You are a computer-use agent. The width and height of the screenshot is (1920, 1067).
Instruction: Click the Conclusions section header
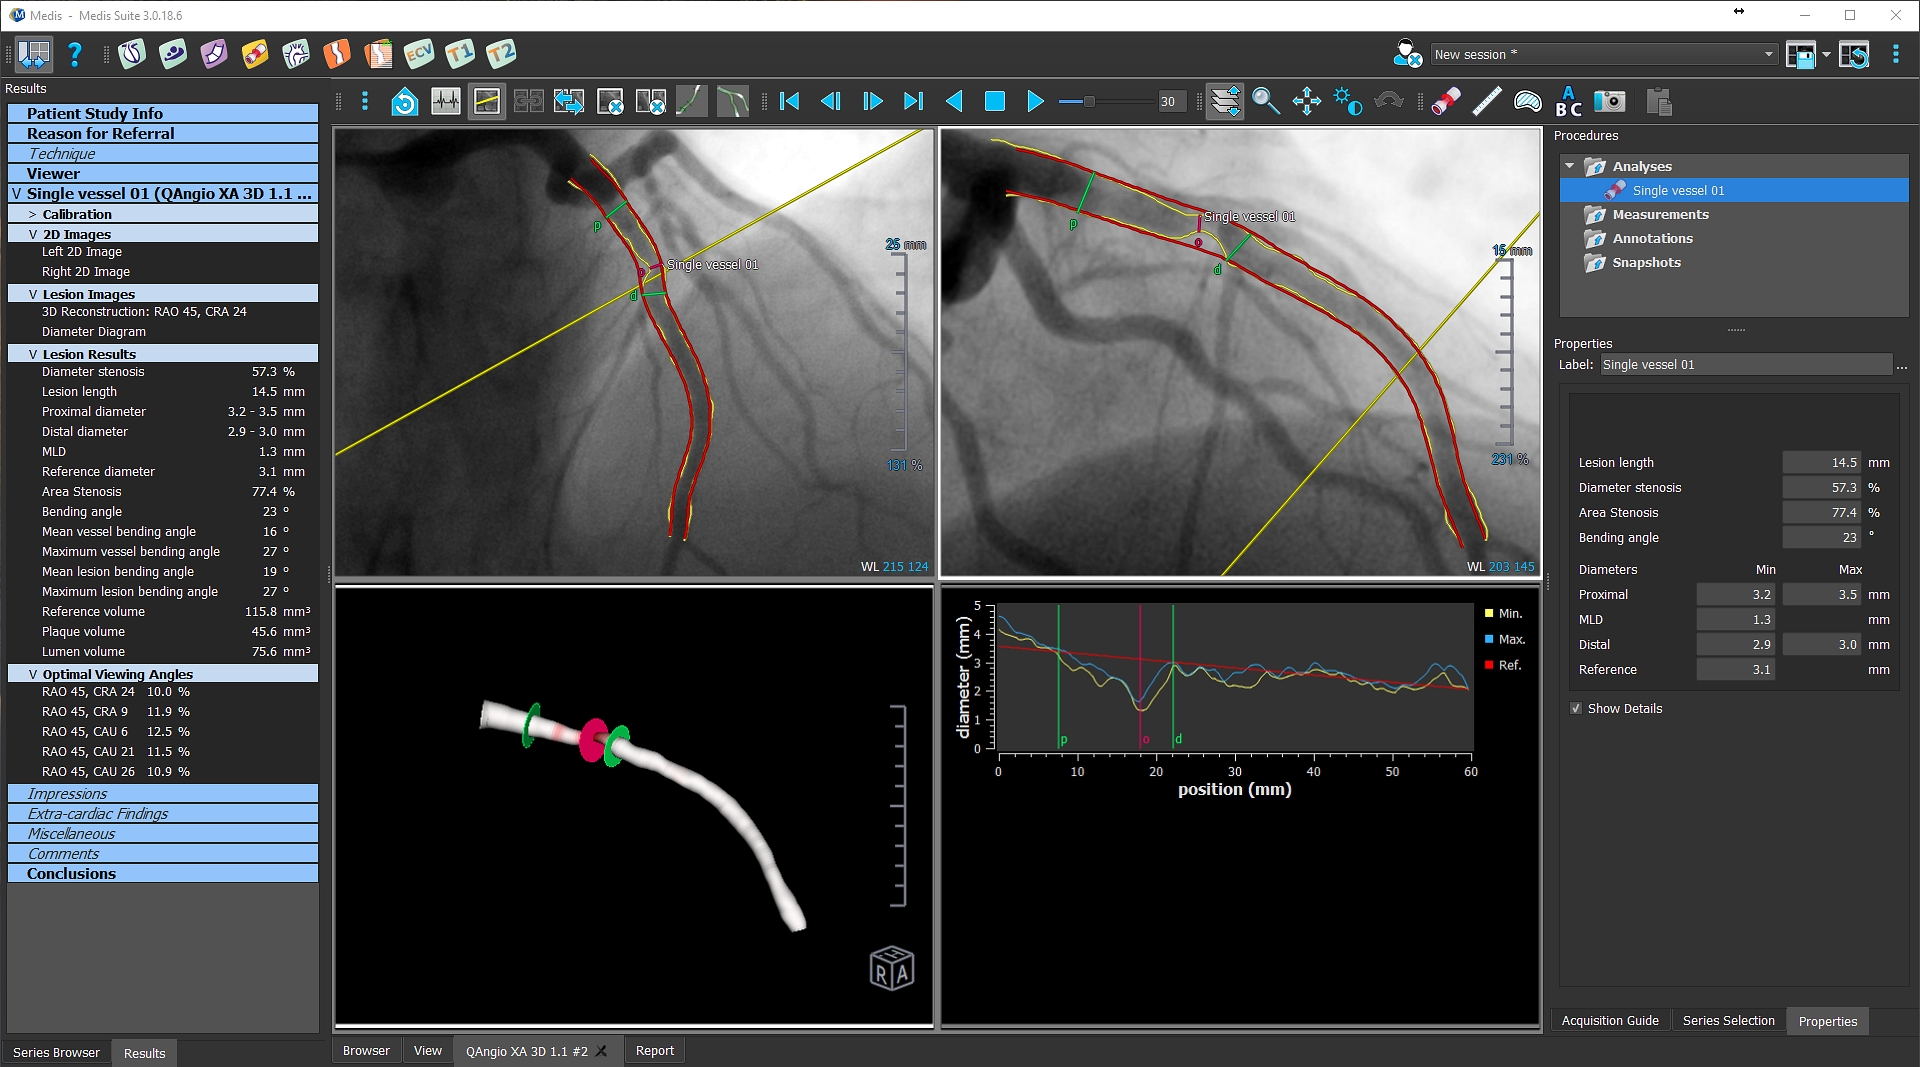click(x=71, y=873)
